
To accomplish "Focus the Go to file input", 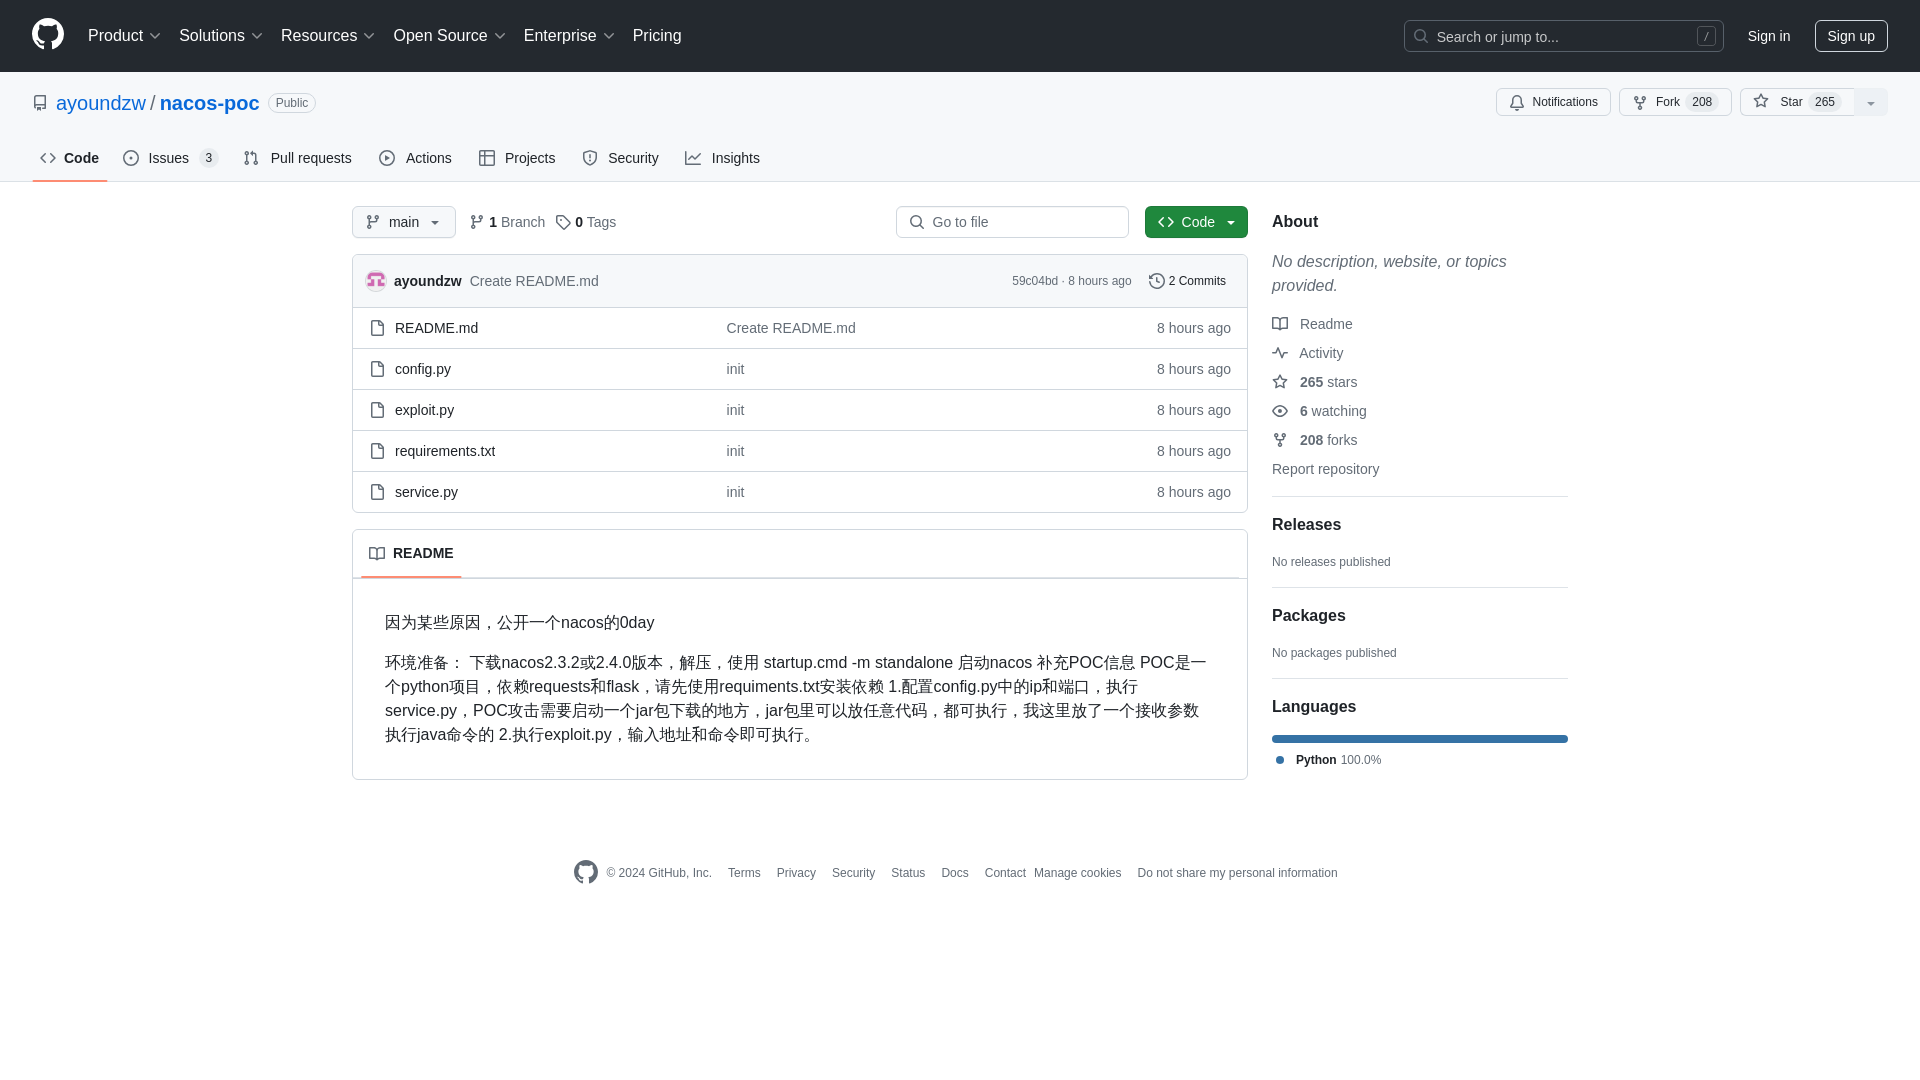I will [x=1012, y=222].
